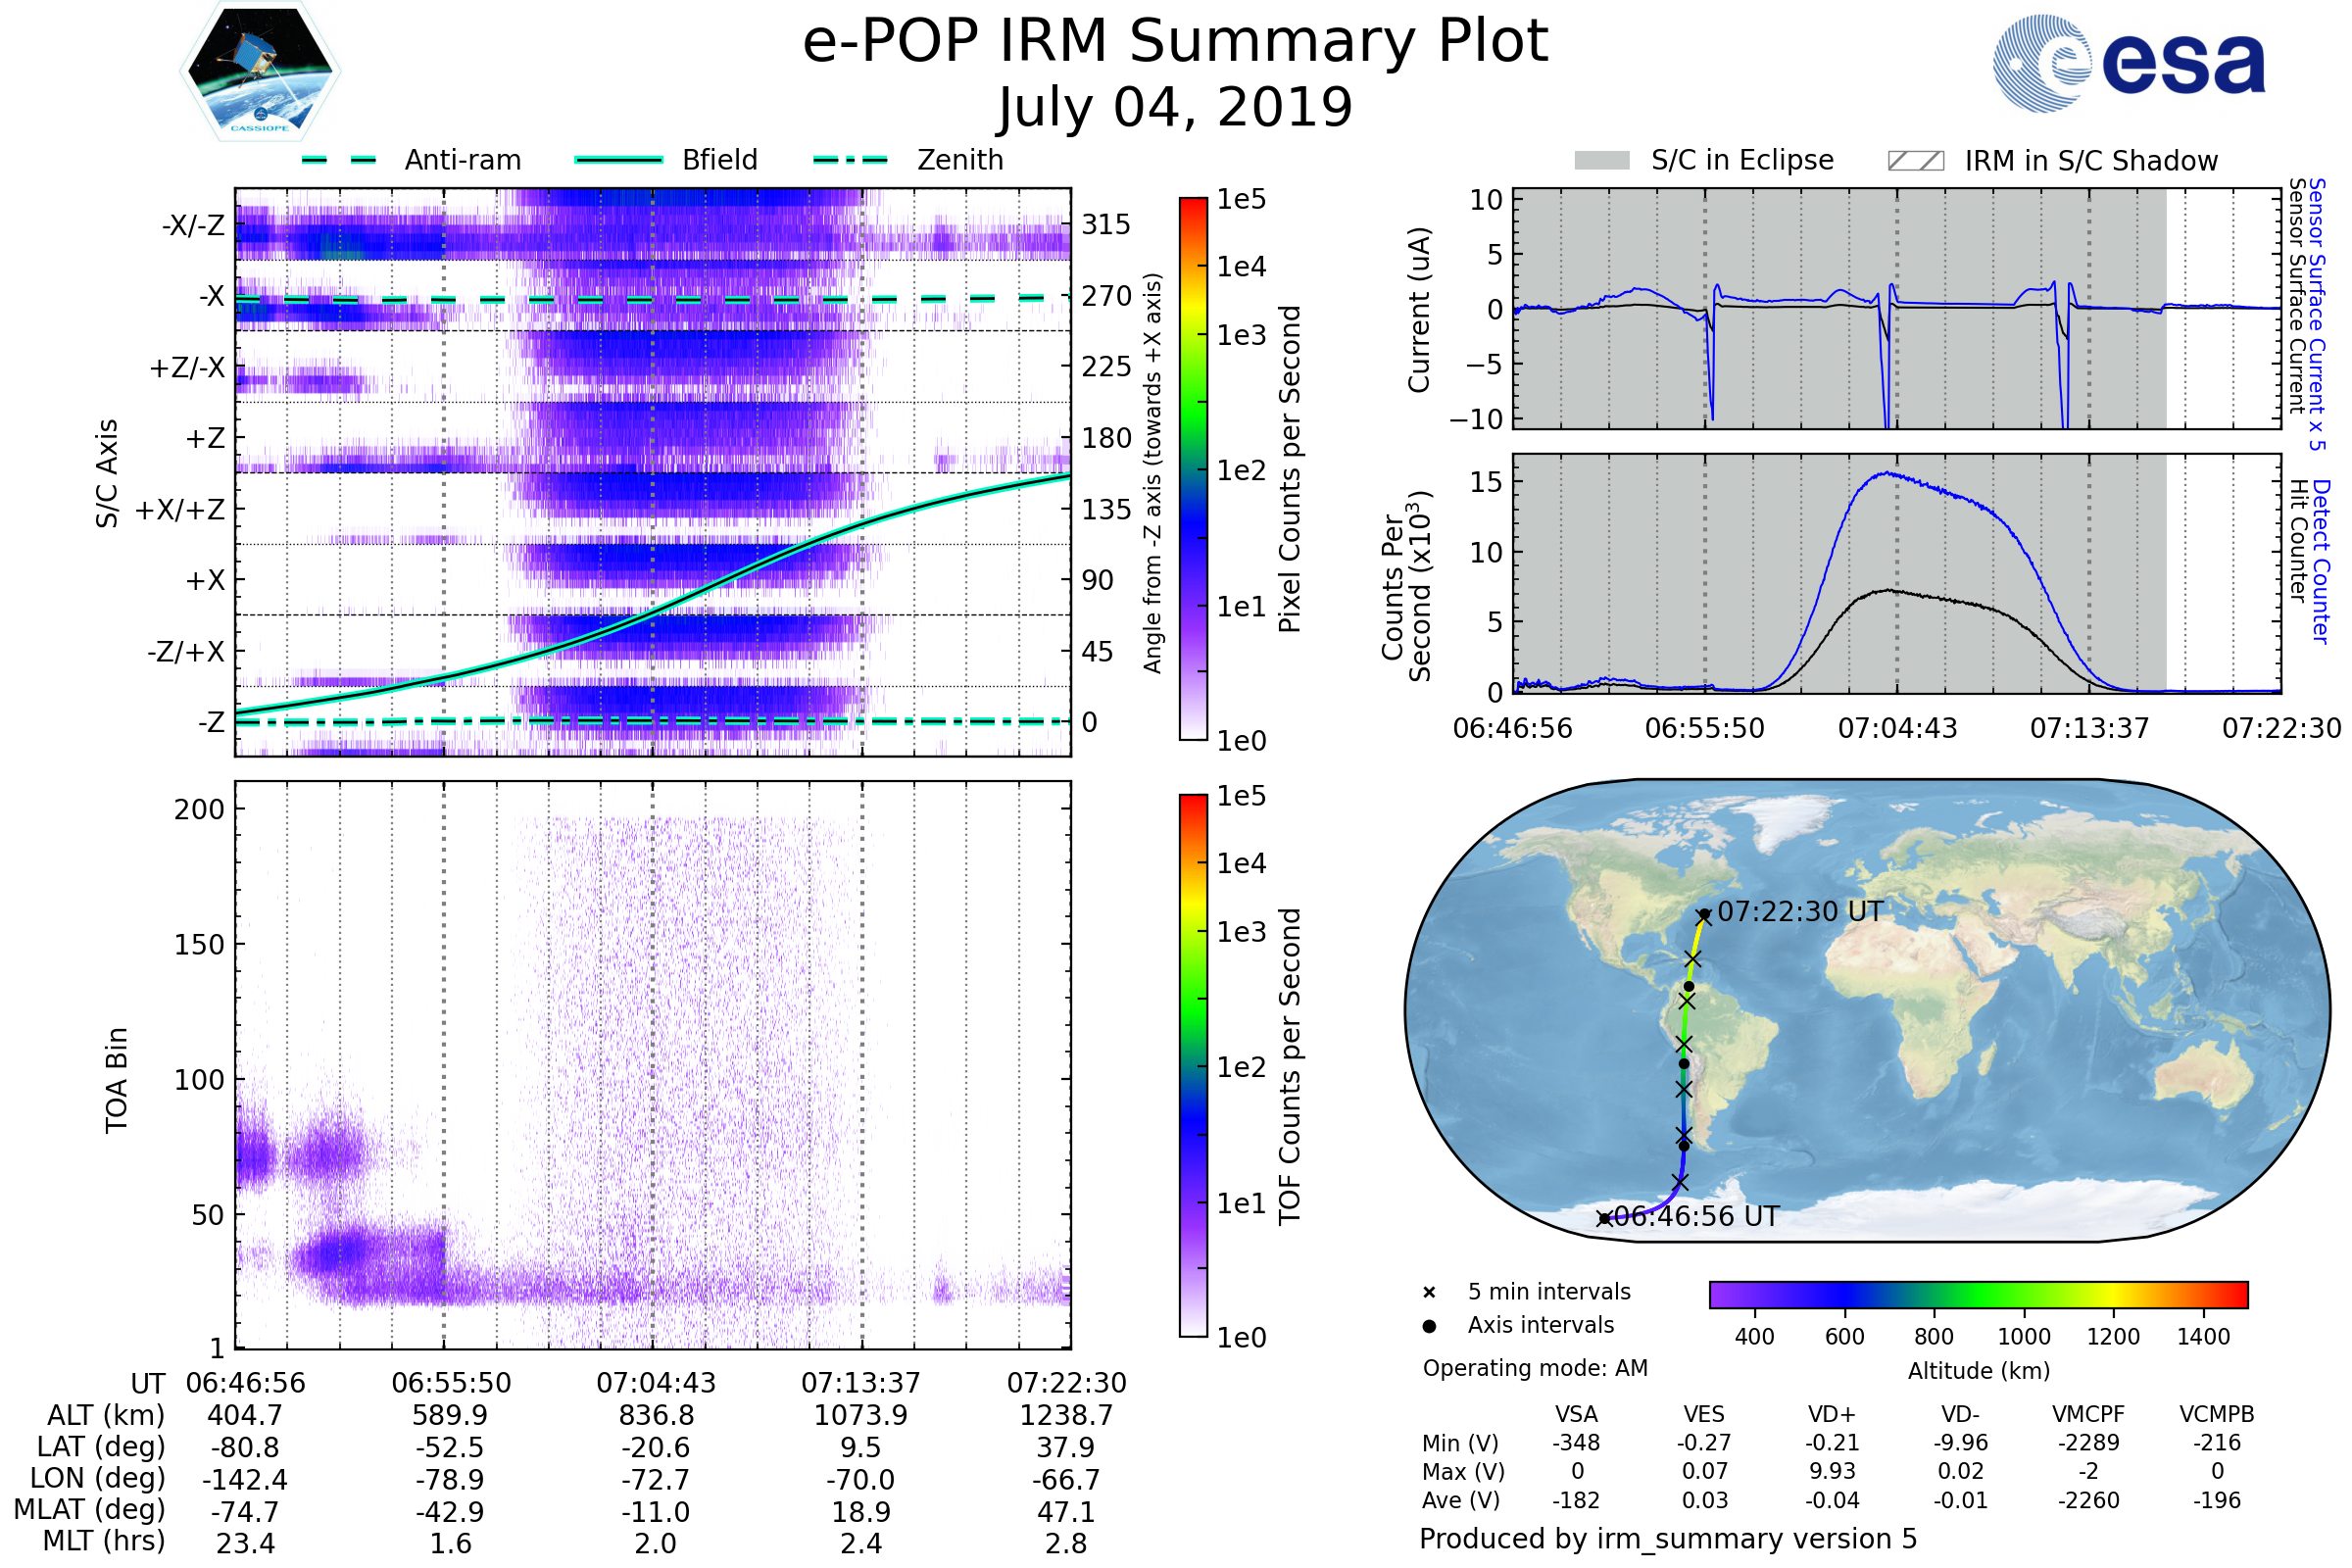Viewport: 2352px width, 1568px height.
Task: Click the e-POP IRM Summary Plot title
Action: (x=1175, y=42)
